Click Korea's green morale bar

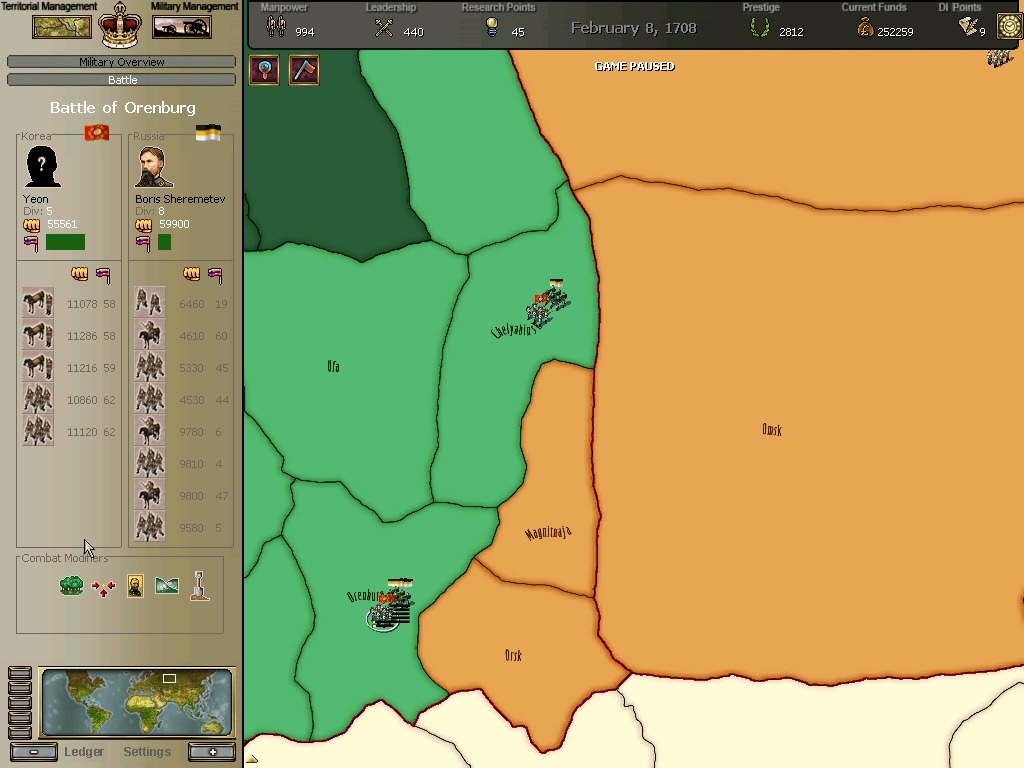pos(65,242)
